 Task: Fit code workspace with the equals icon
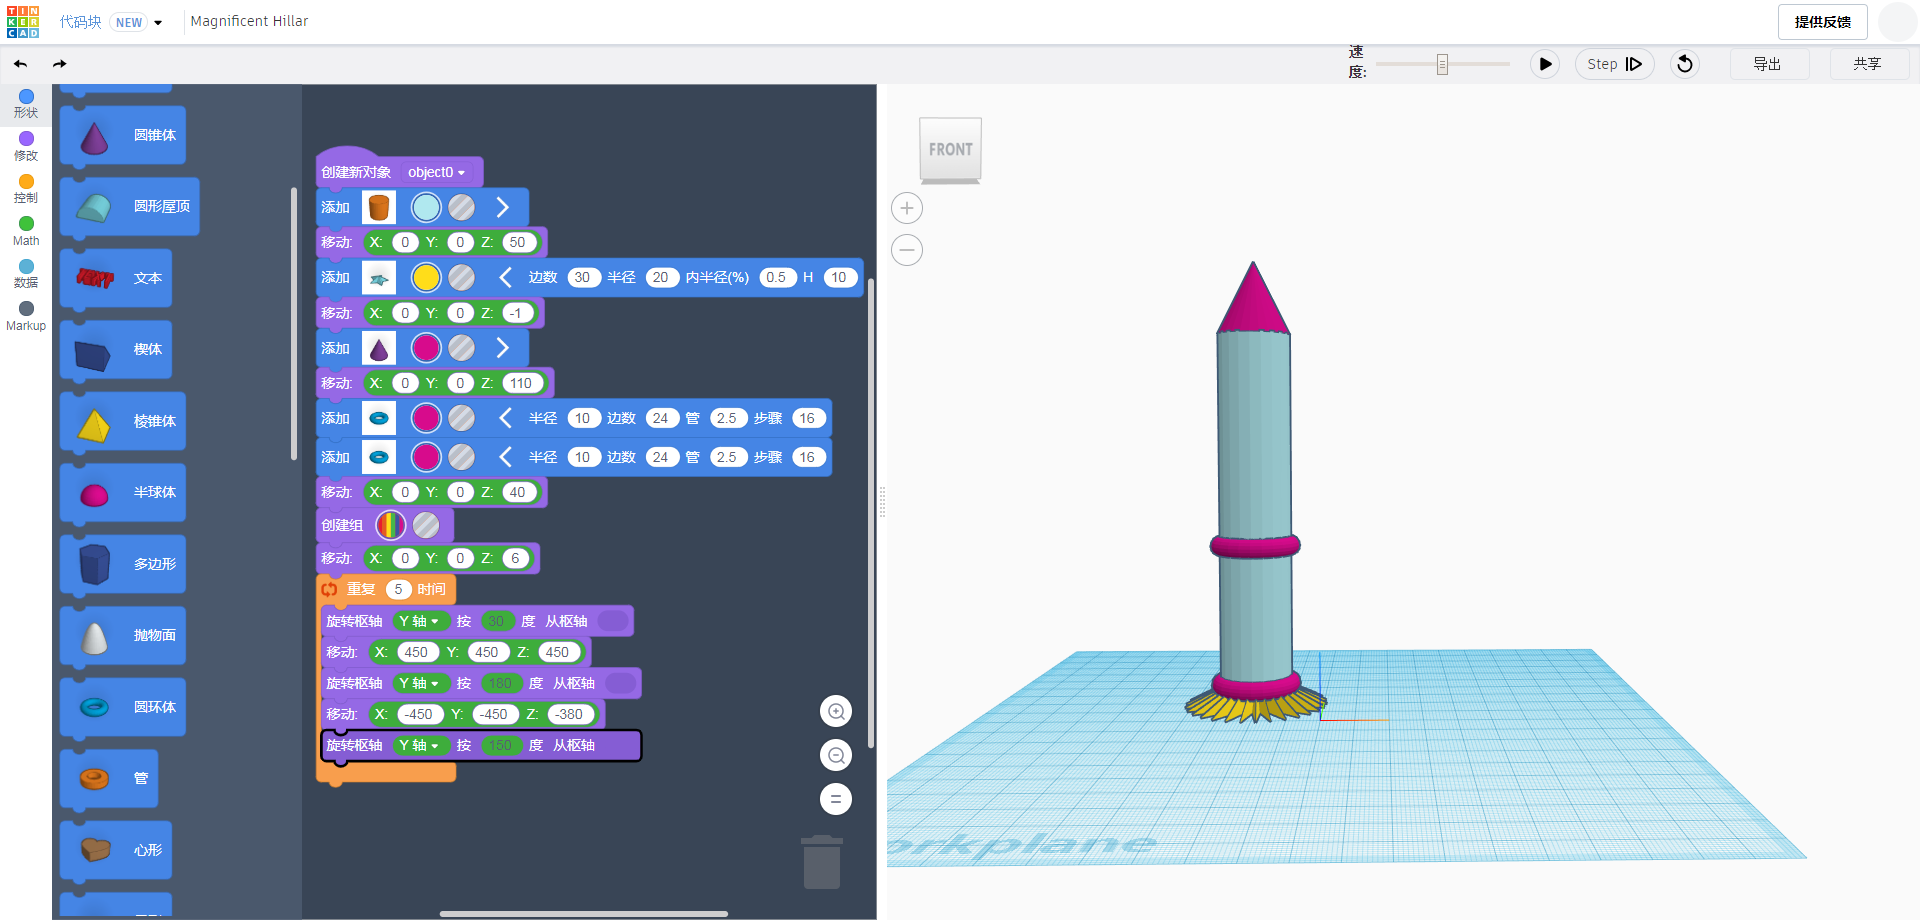pyautogui.click(x=836, y=799)
